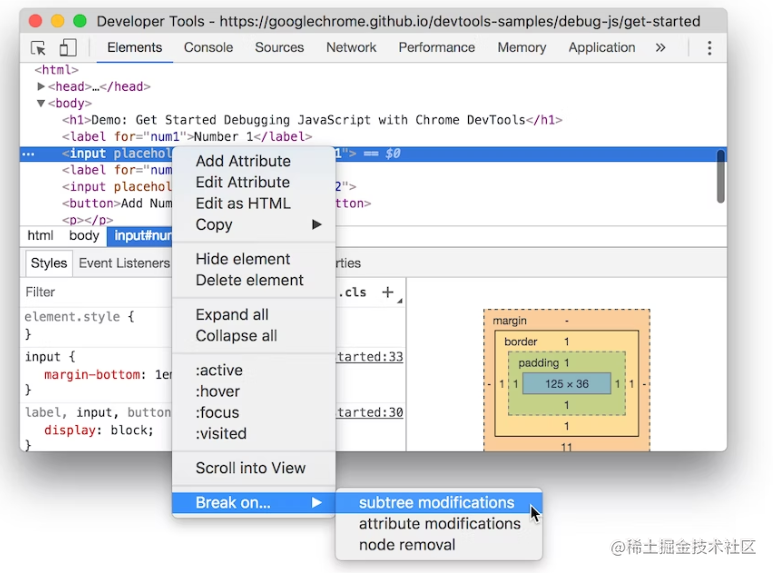The image size is (773, 573).
Task: Force the :visited state
Action: click(x=253, y=433)
